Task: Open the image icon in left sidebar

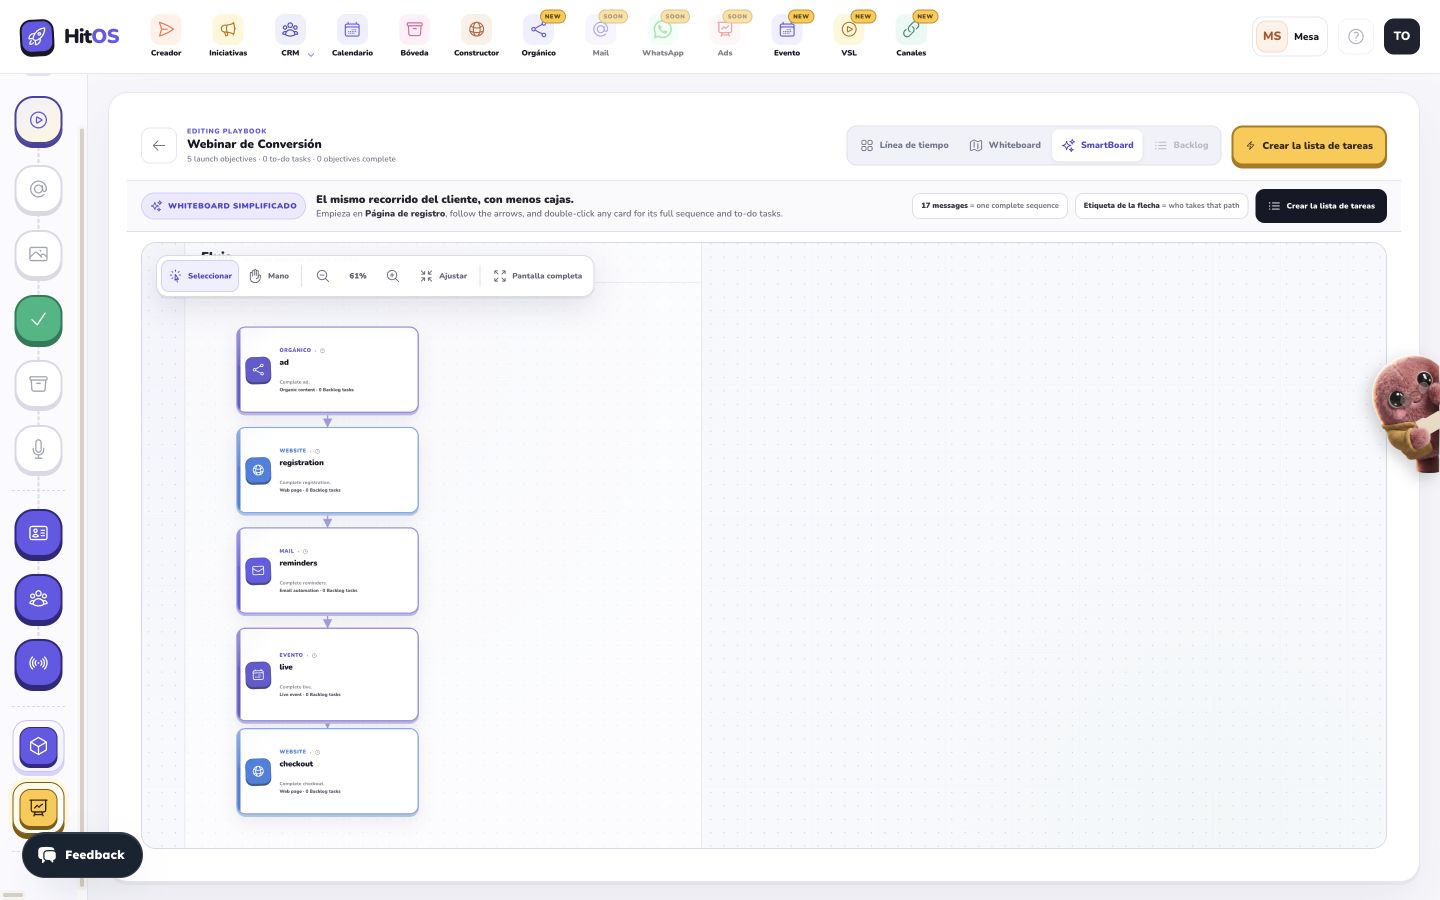Action: (x=38, y=254)
